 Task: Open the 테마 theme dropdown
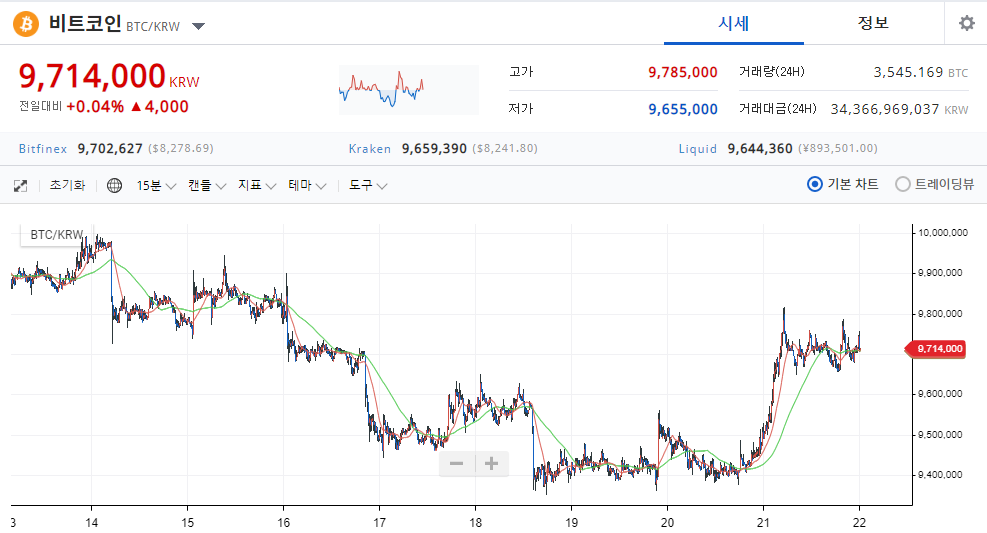coord(307,185)
